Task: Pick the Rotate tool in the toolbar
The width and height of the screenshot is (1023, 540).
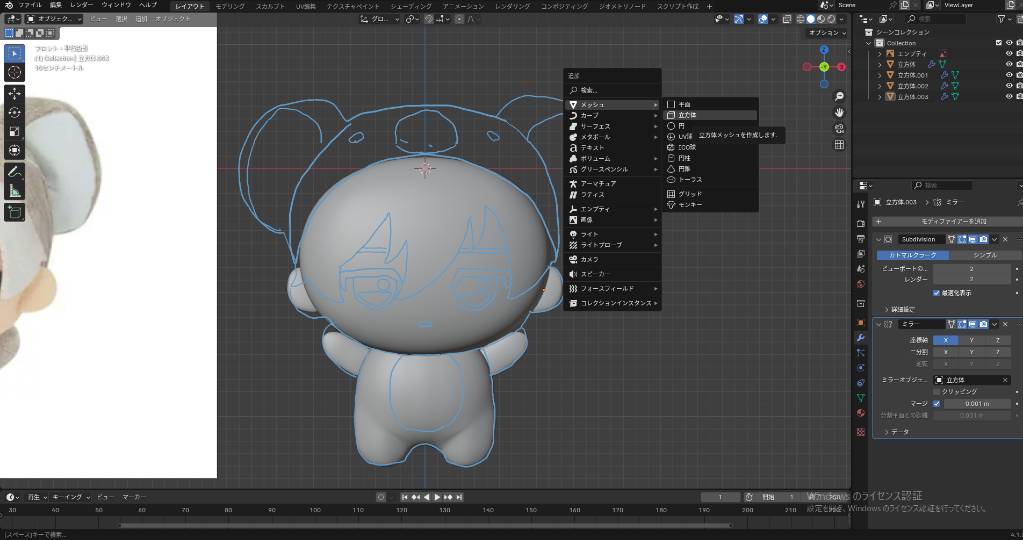Action: [15, 112]
